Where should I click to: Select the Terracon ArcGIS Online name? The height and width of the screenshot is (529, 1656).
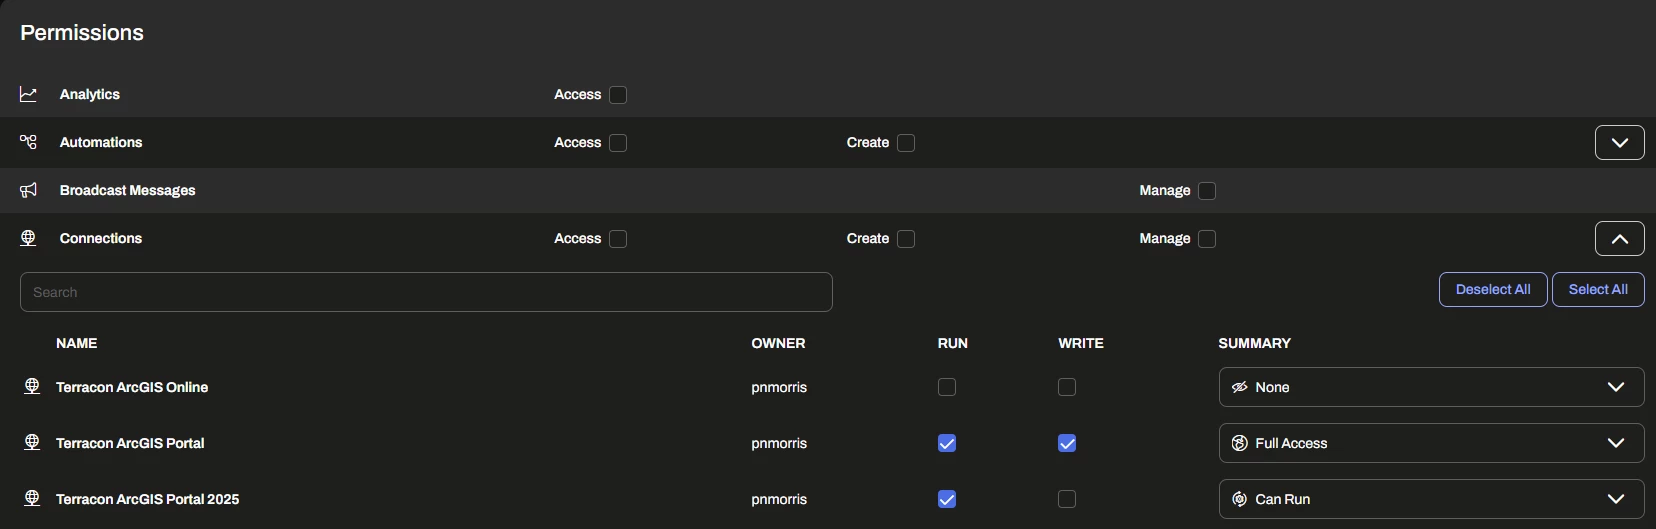(132, 387)
